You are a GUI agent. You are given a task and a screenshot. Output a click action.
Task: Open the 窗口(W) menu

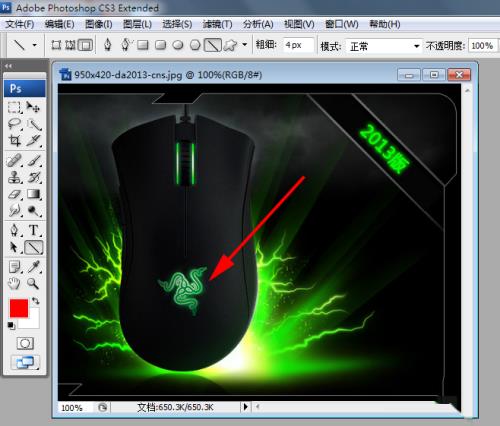[x=342, y=24]
